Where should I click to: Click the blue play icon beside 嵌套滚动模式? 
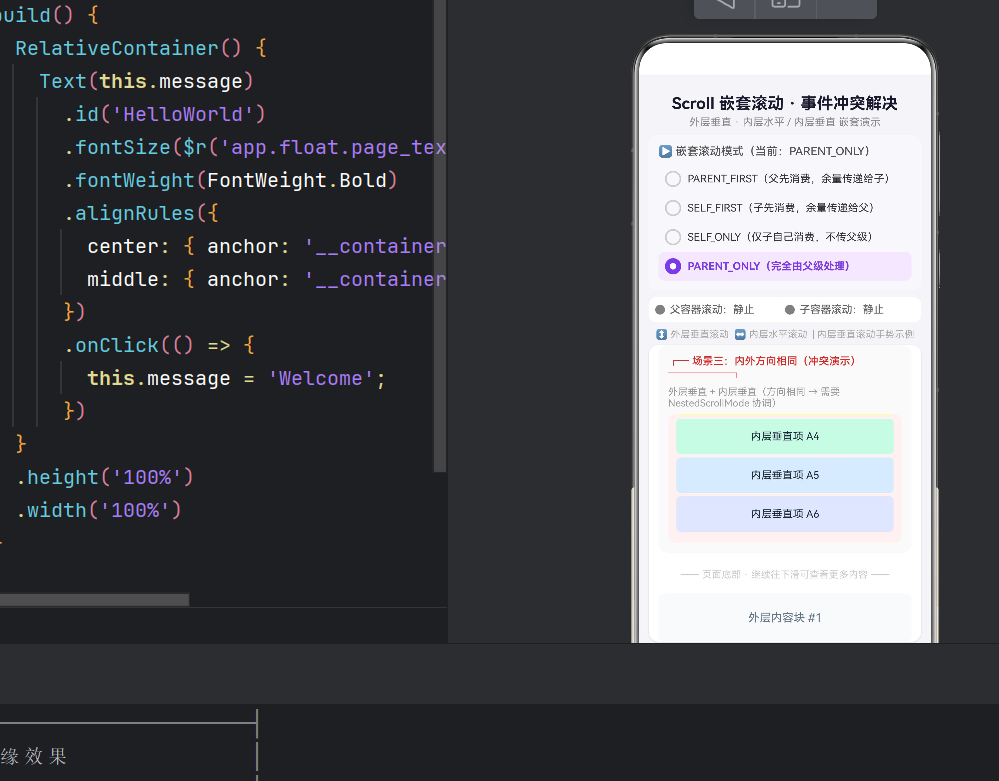[x=665, y=151]
